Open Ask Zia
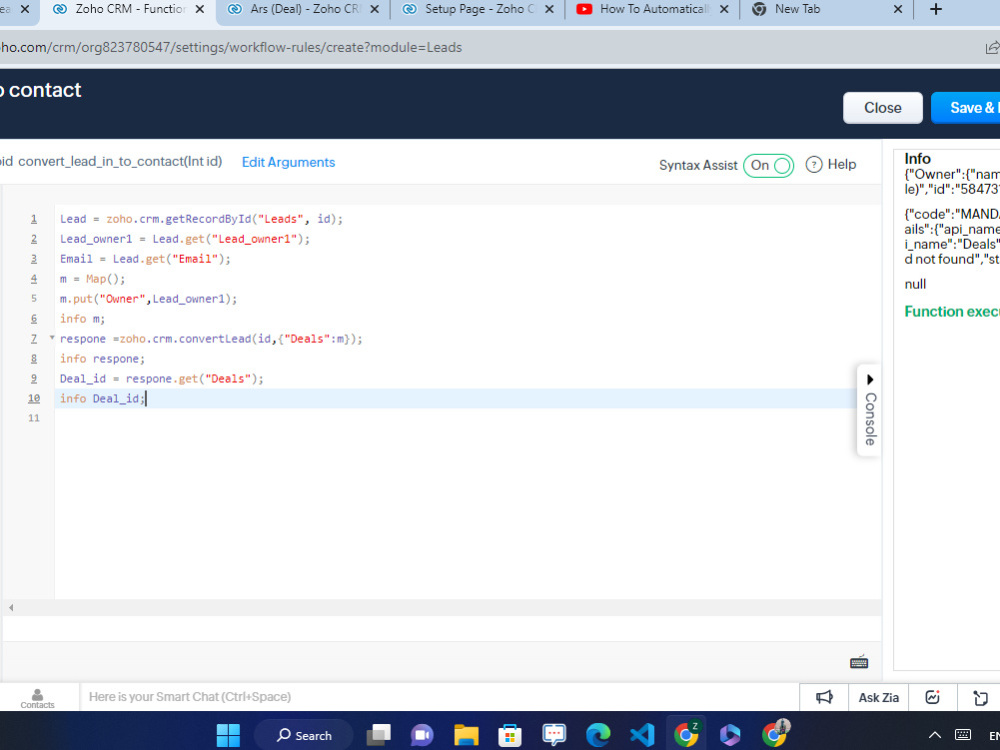This screenshot has width=1000, height=750. [x=878, y=697]
